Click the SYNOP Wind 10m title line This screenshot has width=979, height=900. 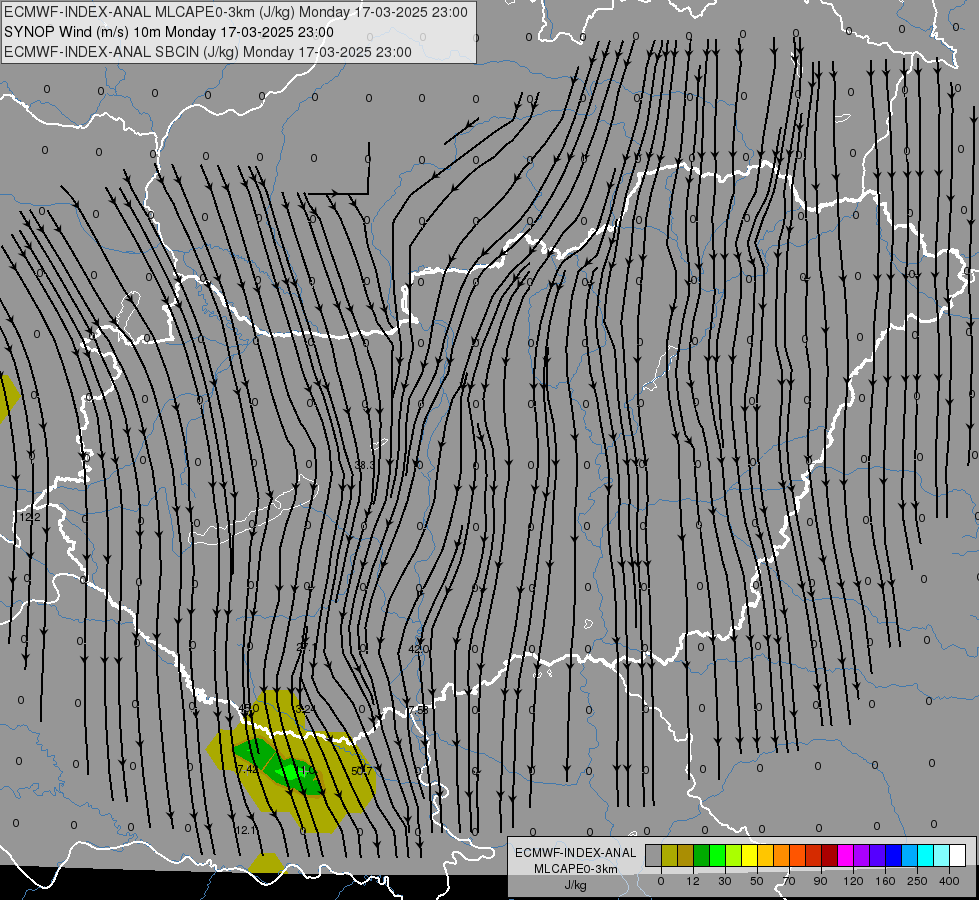(169, 32)
